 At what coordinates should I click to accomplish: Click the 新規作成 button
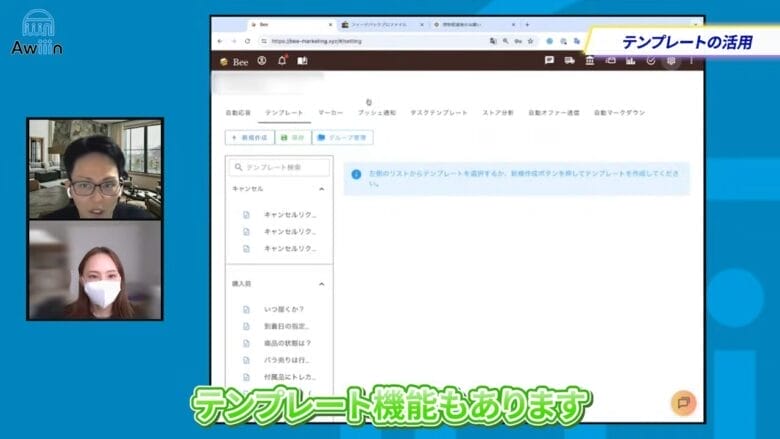(x=250, y=138)
